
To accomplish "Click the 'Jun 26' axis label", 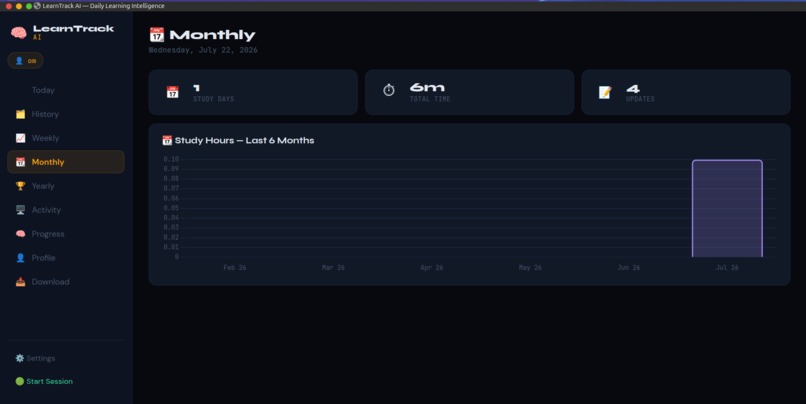I will pyautogui.click(x=629, y=268).
